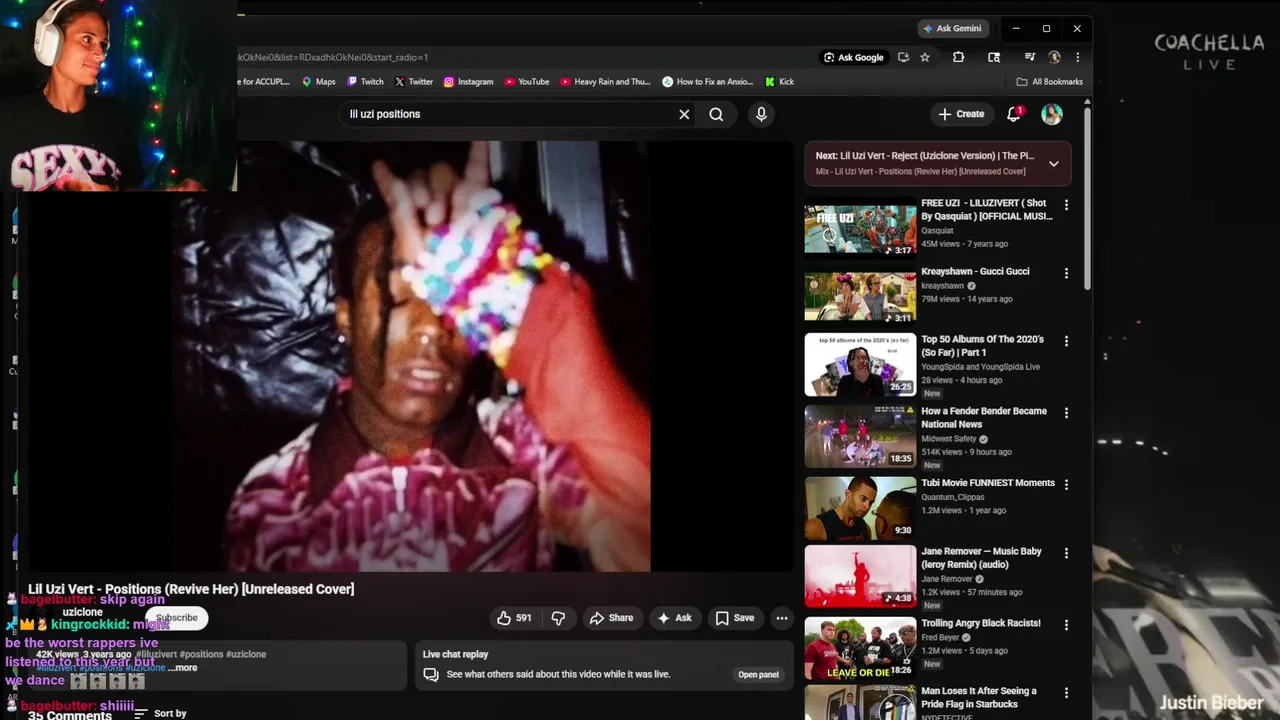Open options menu for FREE UZI video

pos(1066,205)
